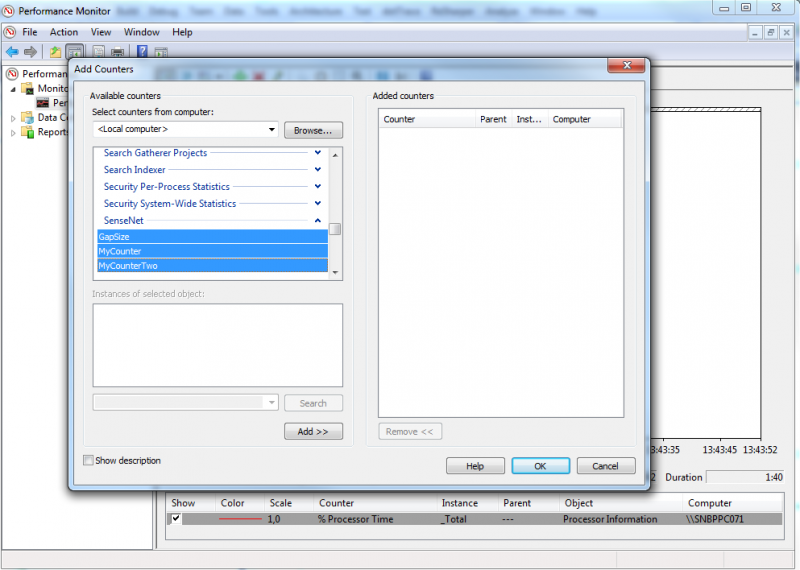The height and width of the screenshot is (570, 800).
Task: Collapse the SenseNet counter group
Action: [x=317, y=220]
